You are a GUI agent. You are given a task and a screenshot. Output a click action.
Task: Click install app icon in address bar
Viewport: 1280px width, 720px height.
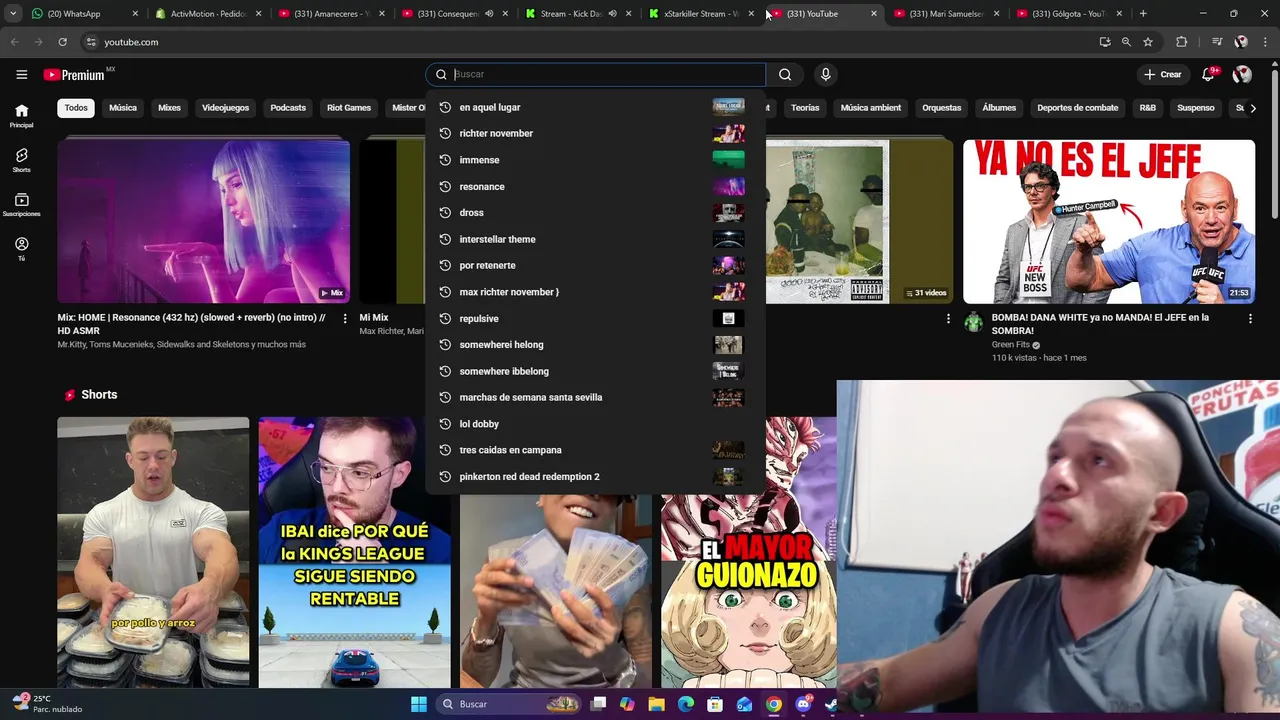coord(1104,42)
